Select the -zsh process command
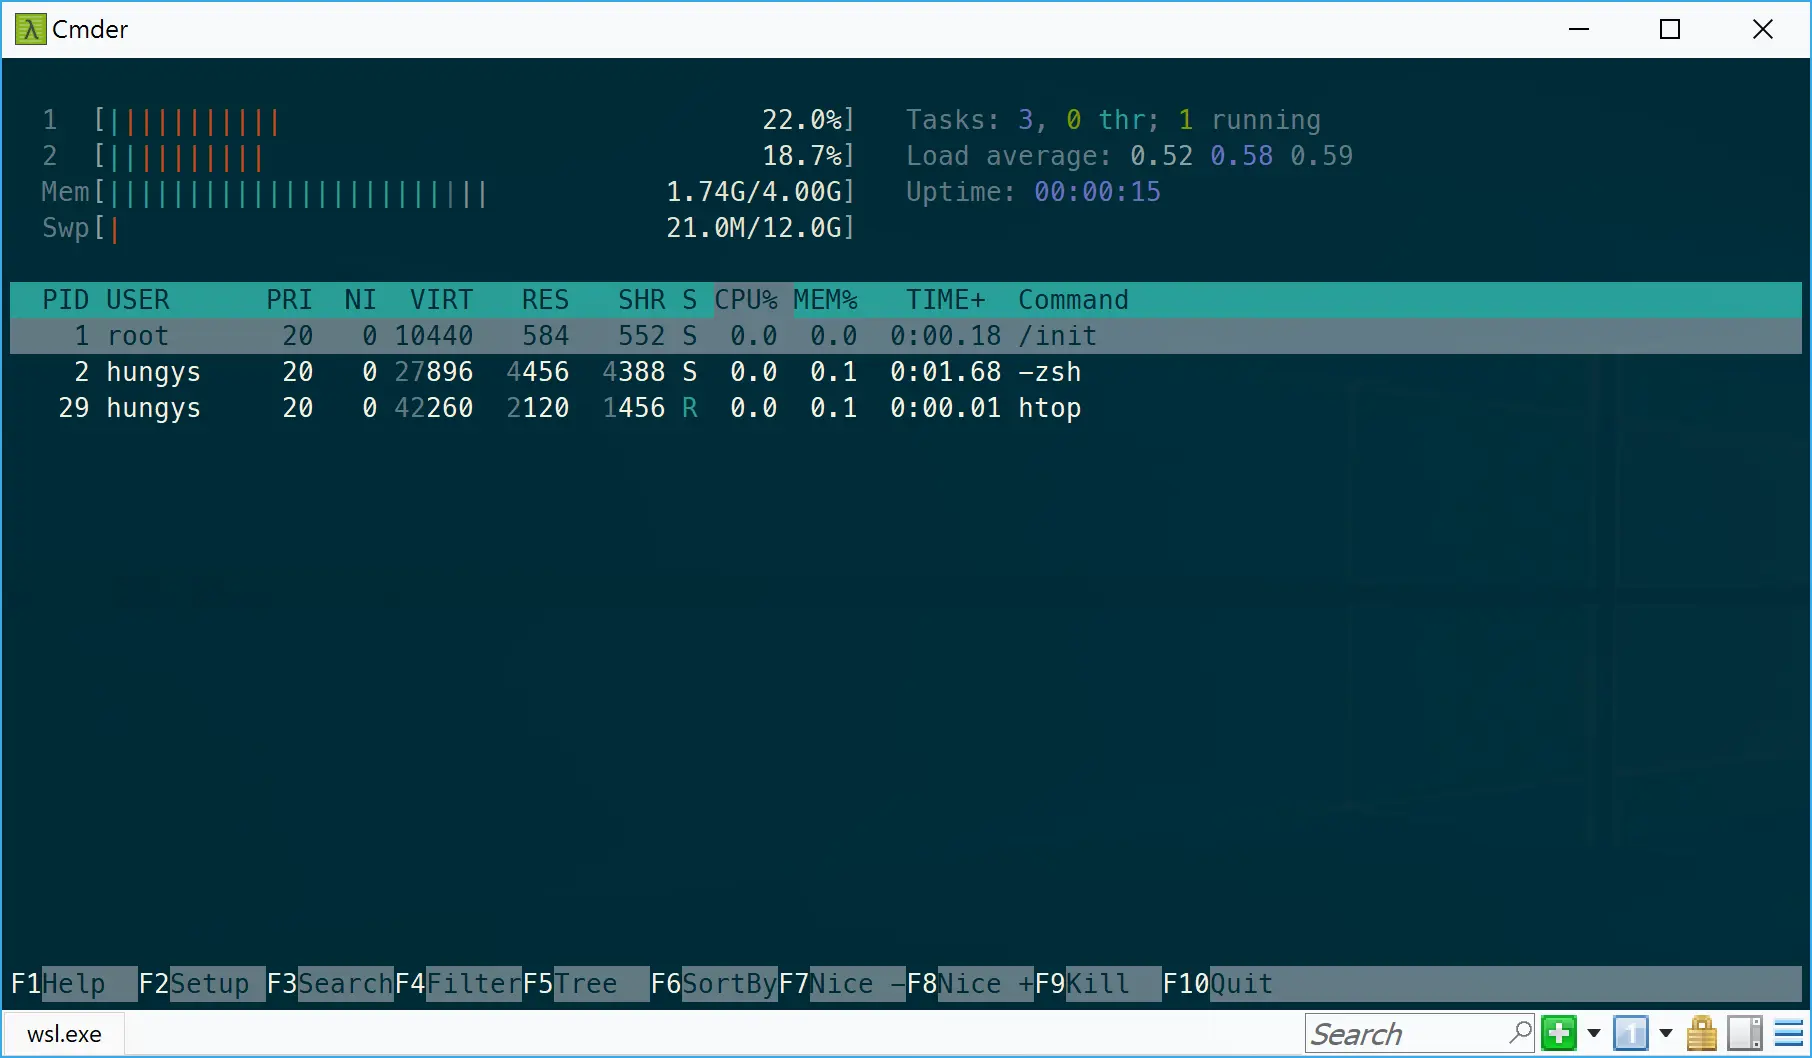This screenshot has height=1058, width=1812. 1050,372
